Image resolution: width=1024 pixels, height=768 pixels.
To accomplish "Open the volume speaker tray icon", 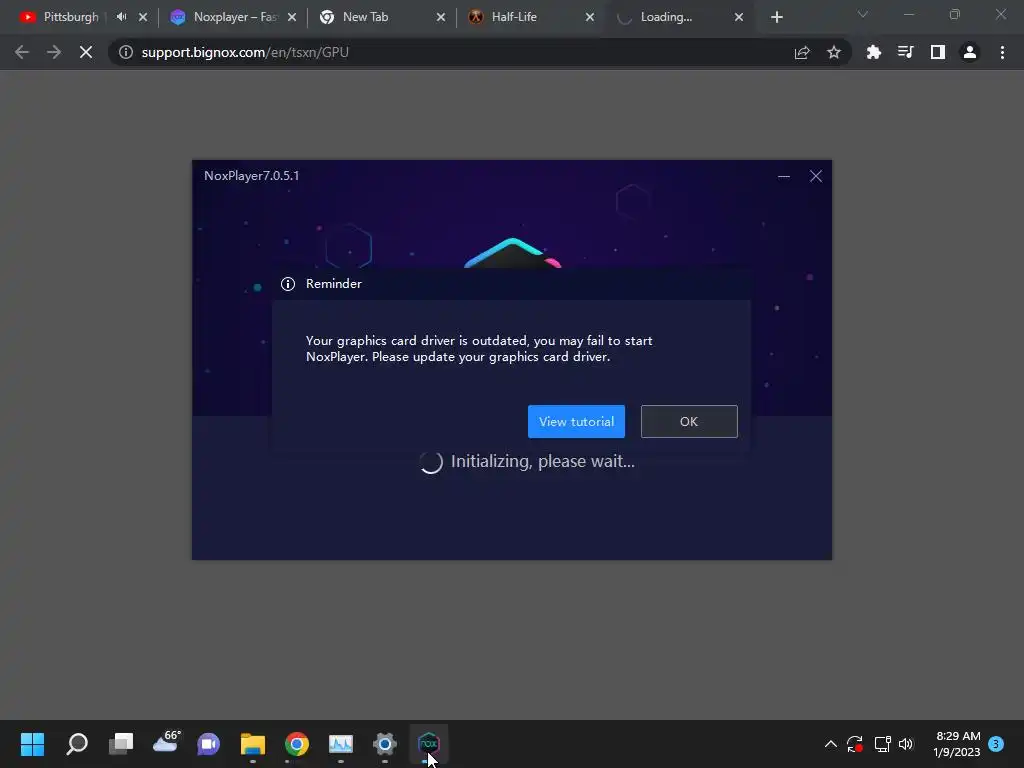I will [x=906, y=744].
